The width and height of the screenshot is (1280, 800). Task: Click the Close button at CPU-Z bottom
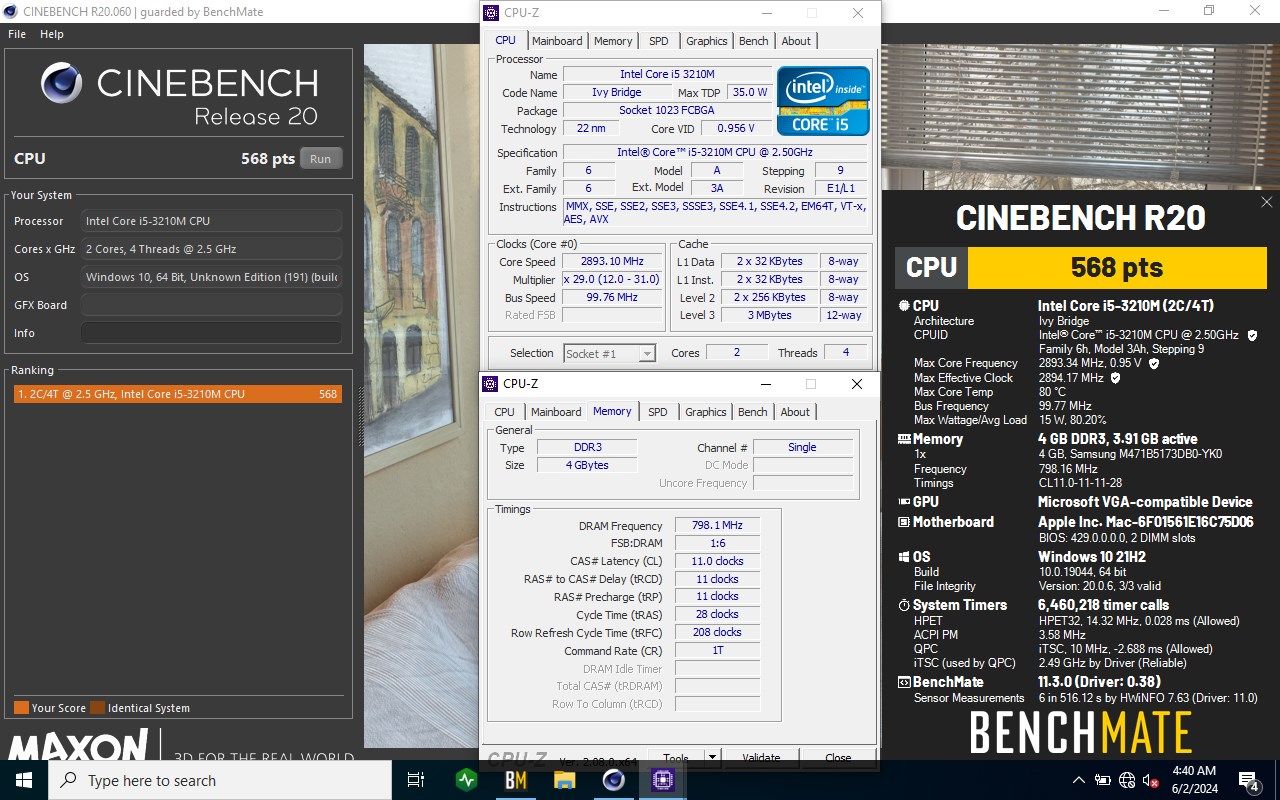click(x=838, y=758)
